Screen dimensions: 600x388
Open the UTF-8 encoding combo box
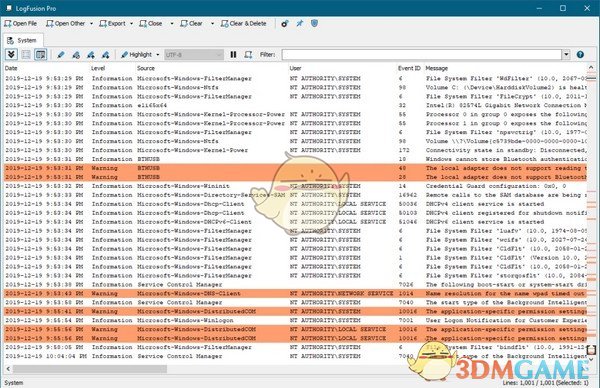[194, 55]
